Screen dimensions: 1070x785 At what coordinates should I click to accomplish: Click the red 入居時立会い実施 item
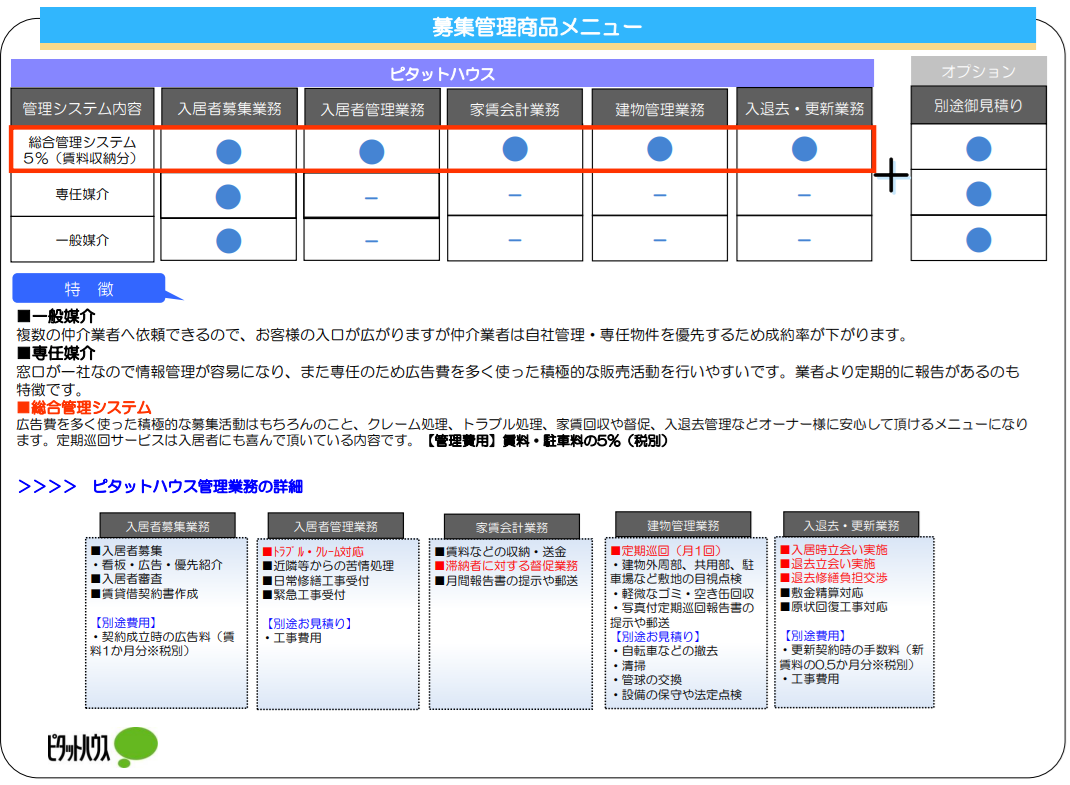click(834, 550)
